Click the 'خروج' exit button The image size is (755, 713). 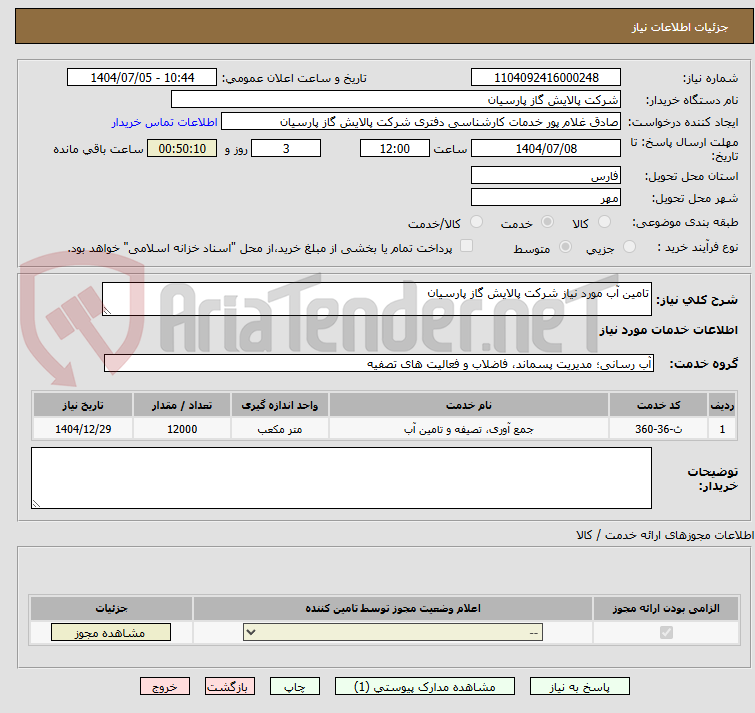[165, 687]
